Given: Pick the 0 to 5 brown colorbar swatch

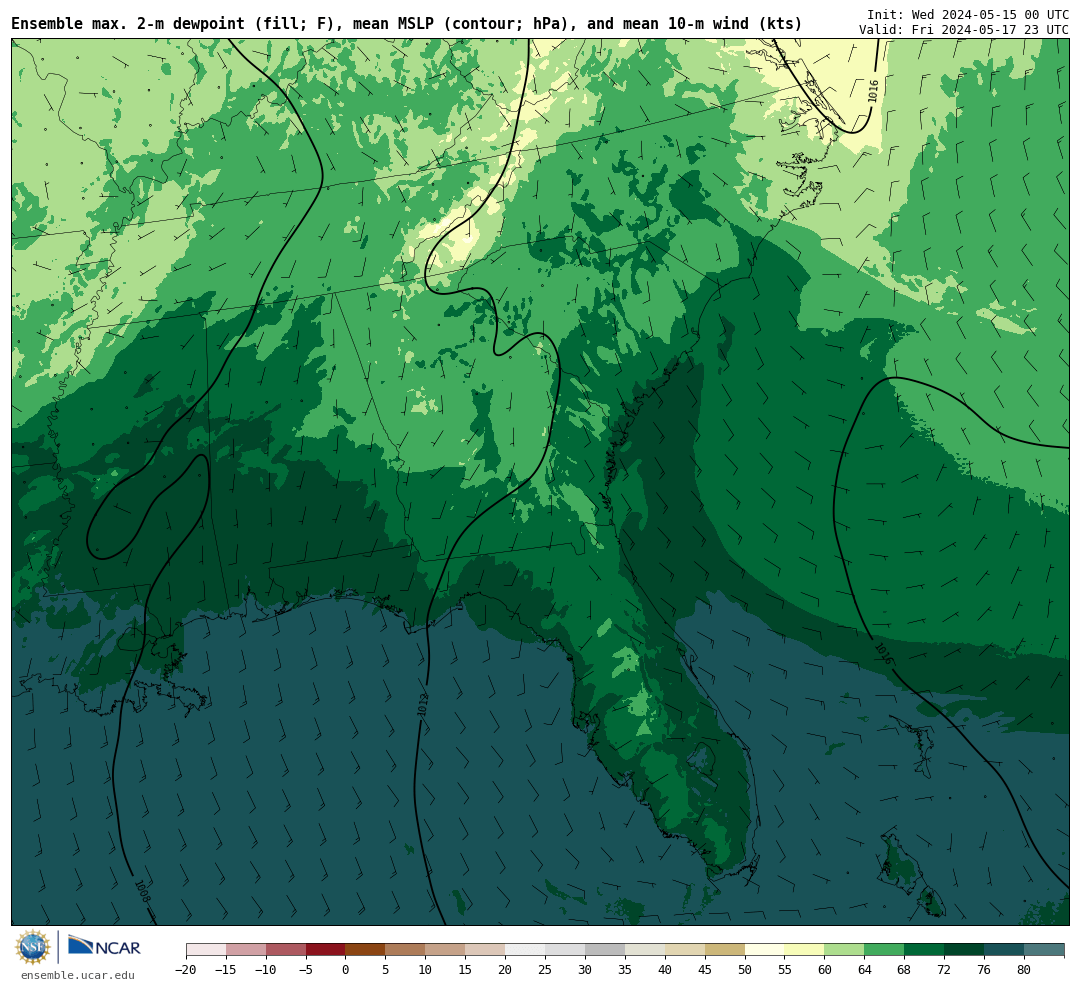Looking at the screenshot, I should pos(366,949).
